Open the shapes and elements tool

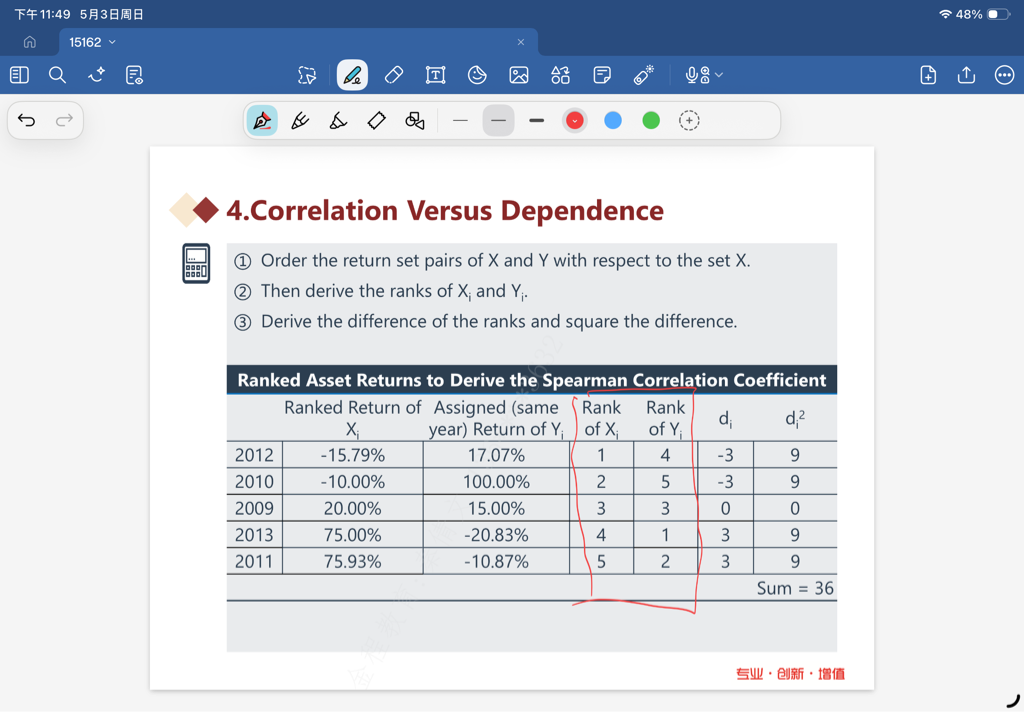560,75
